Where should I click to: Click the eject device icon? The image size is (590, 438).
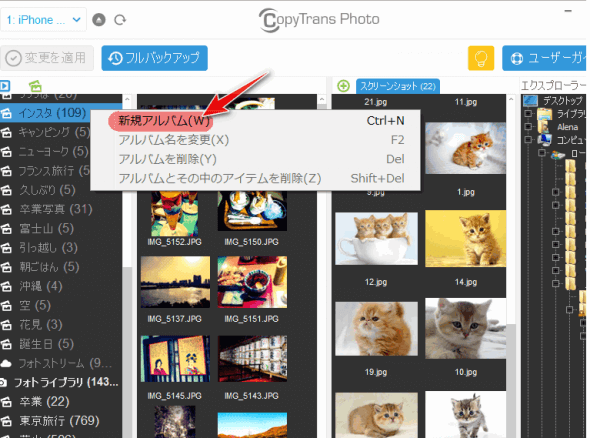pos(99,20)
